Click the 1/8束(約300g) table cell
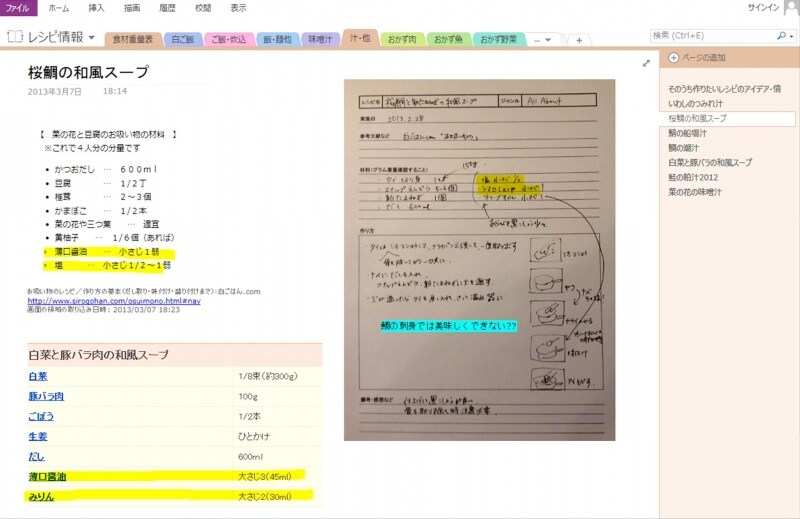800x519 pixels. (x=267, y=377)
